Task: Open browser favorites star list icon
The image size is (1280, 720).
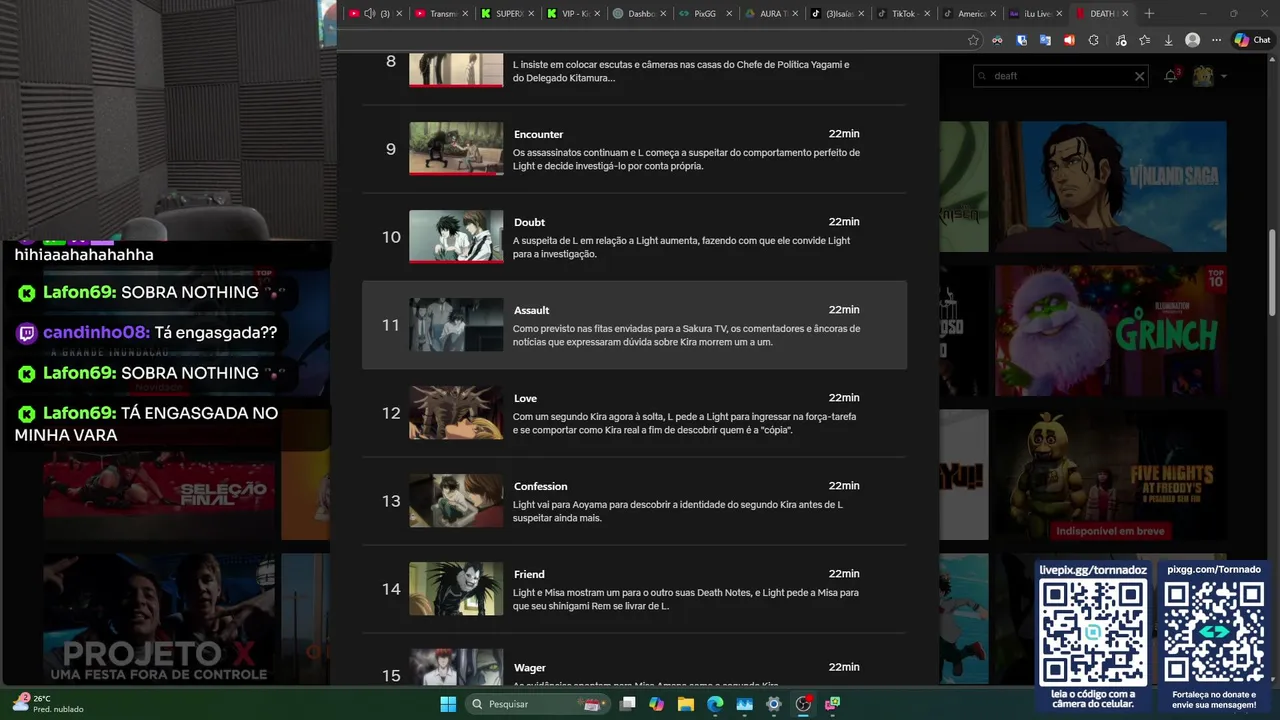Action: pos(1144,40)
